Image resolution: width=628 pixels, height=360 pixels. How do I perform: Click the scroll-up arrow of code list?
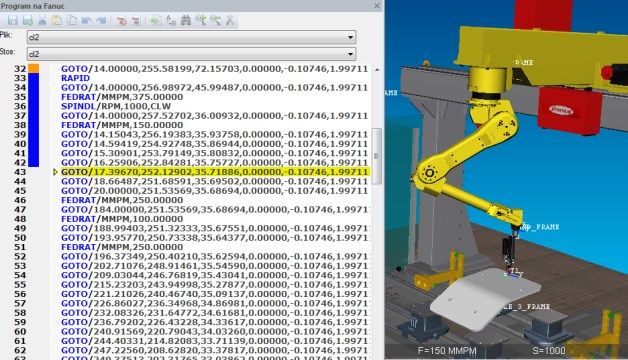[377, 69]
